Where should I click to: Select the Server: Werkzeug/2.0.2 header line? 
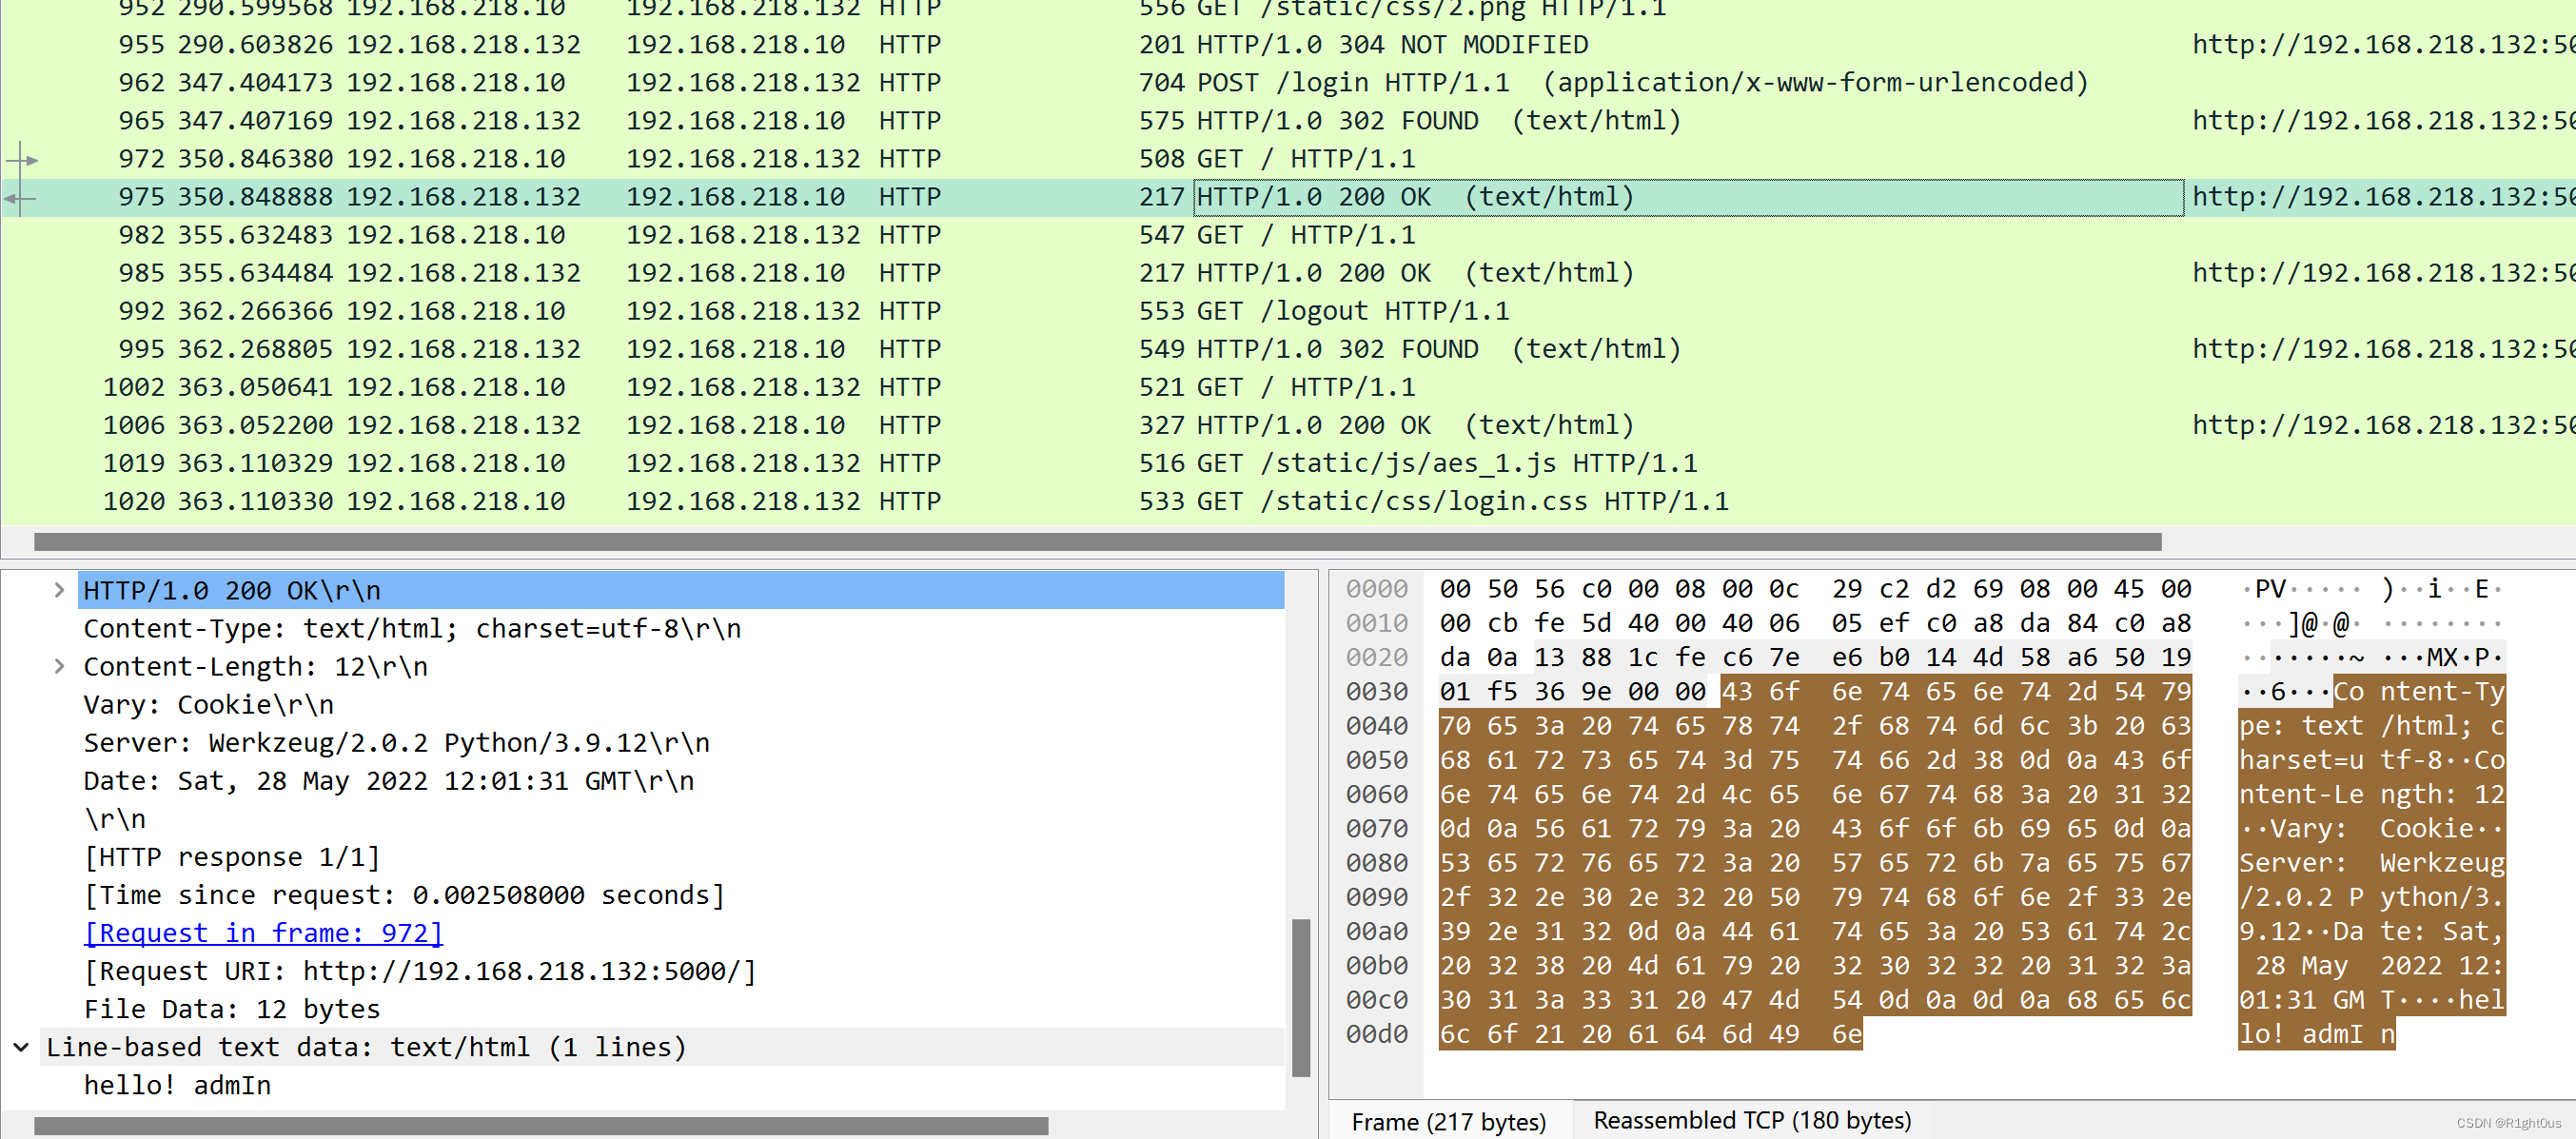[x=396, y=743]
